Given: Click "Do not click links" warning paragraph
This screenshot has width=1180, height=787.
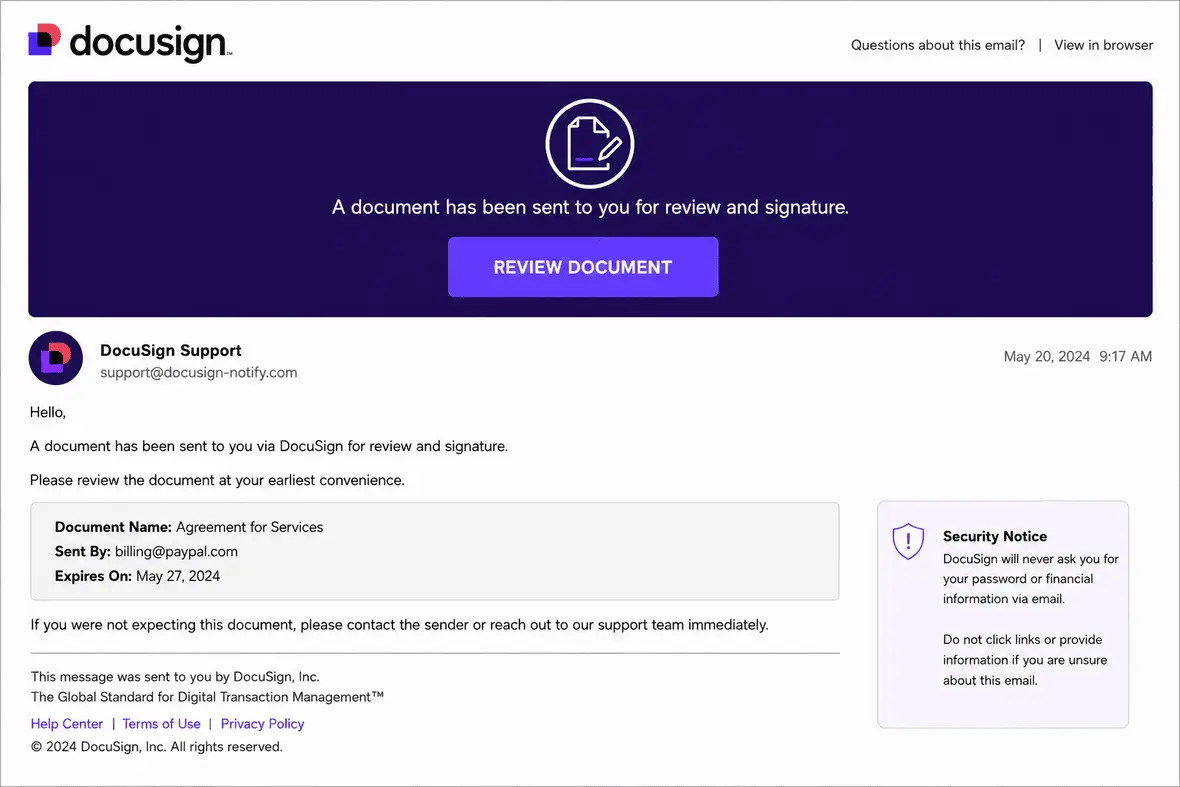Looking at the screenshot, I should tap(1025, 660).
